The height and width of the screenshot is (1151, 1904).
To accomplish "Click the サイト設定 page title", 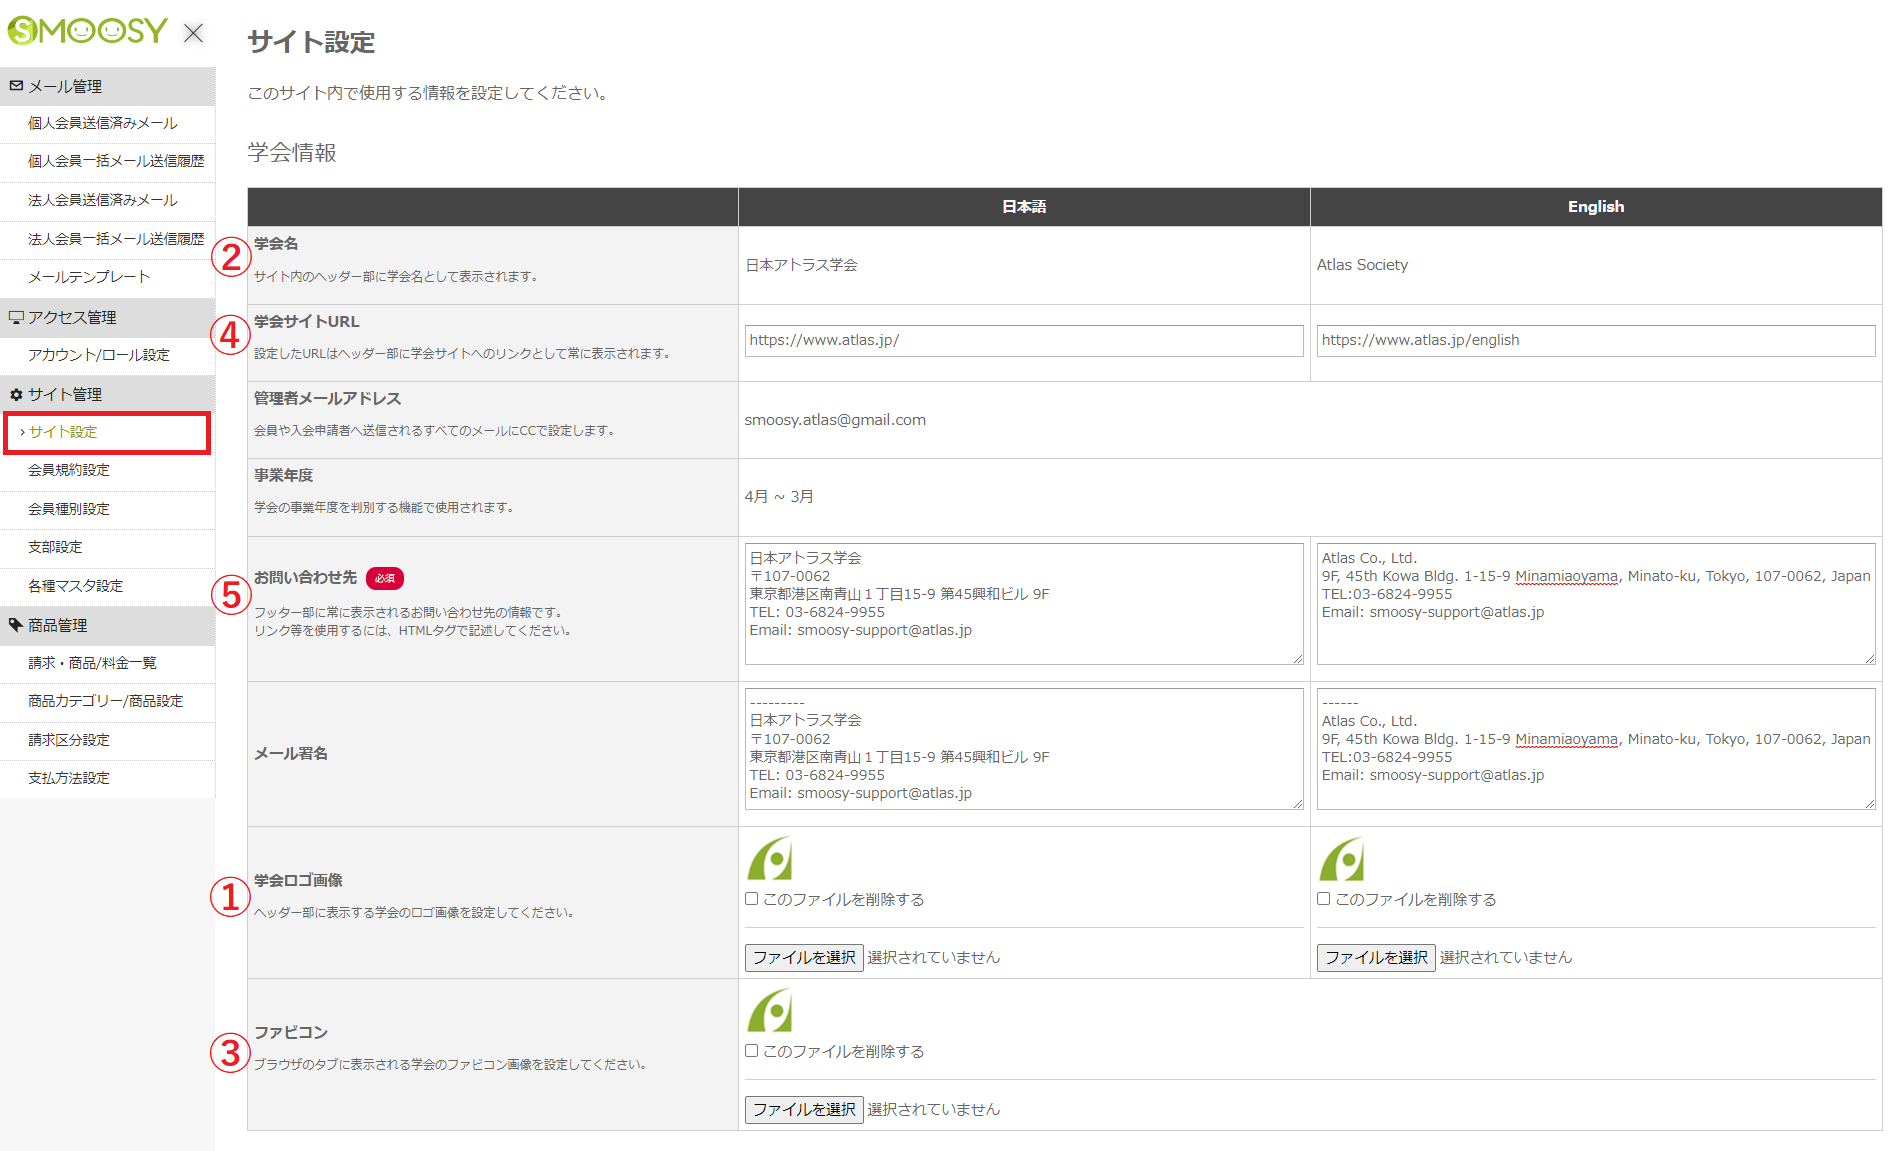I will tap(311, 42).
